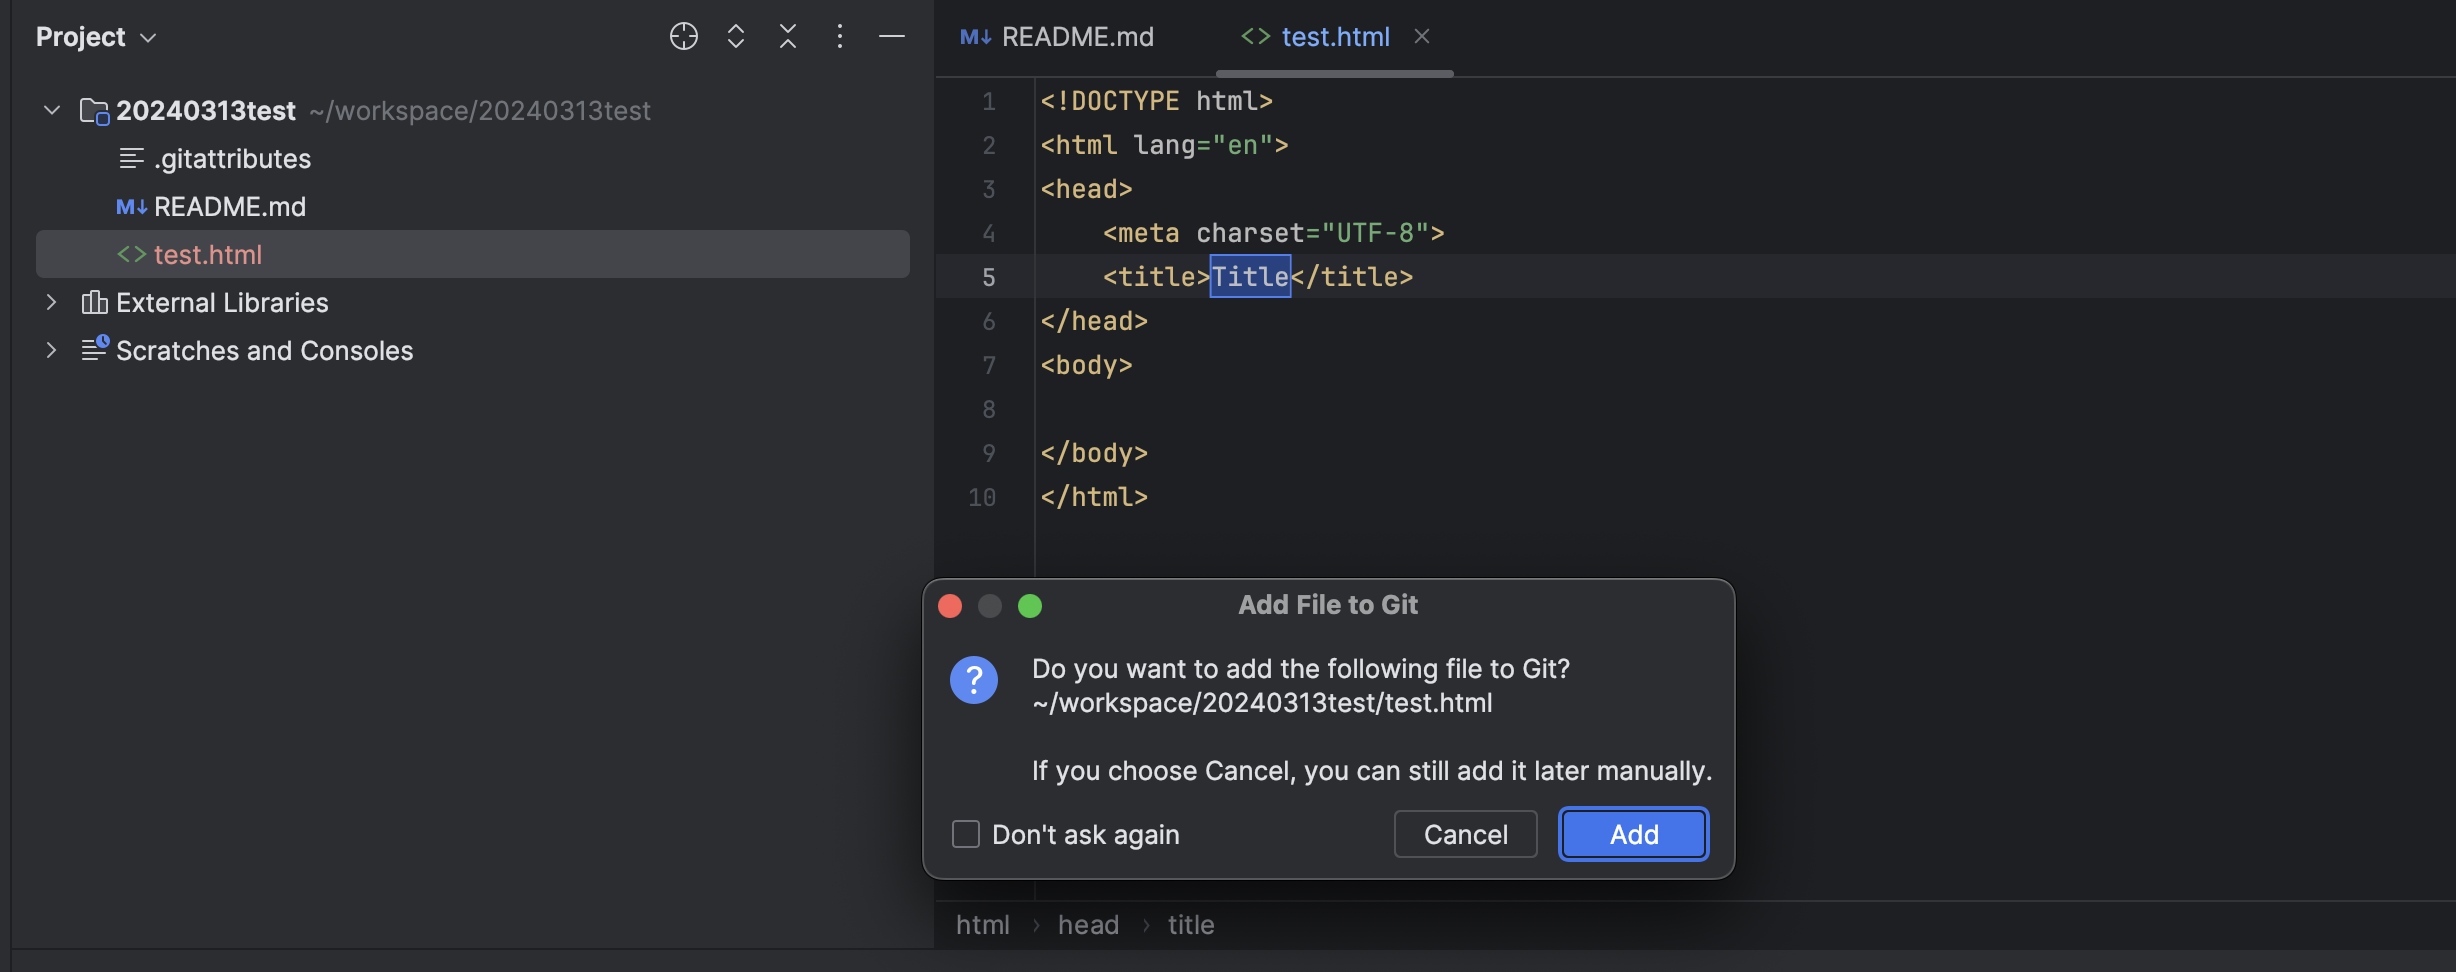Enable the Don't ask again checkbox
Viewport: 2456px width, 972px height.
(x=965, y=834)
